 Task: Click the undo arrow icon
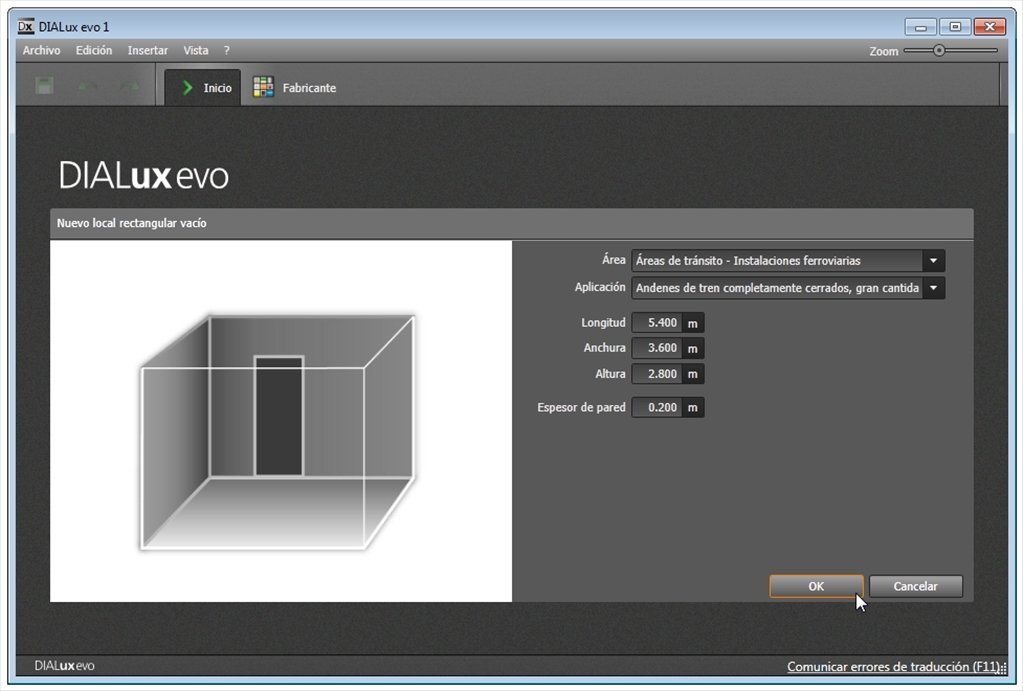(x=87, y=86)
